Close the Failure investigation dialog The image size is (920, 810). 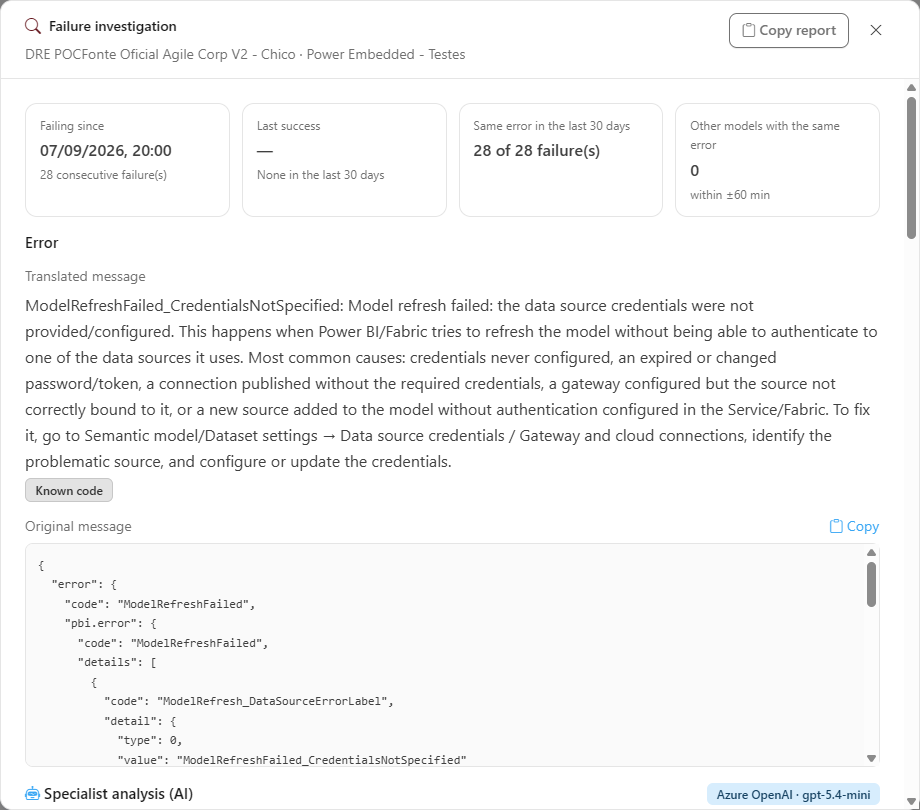[x=875, y=30]
